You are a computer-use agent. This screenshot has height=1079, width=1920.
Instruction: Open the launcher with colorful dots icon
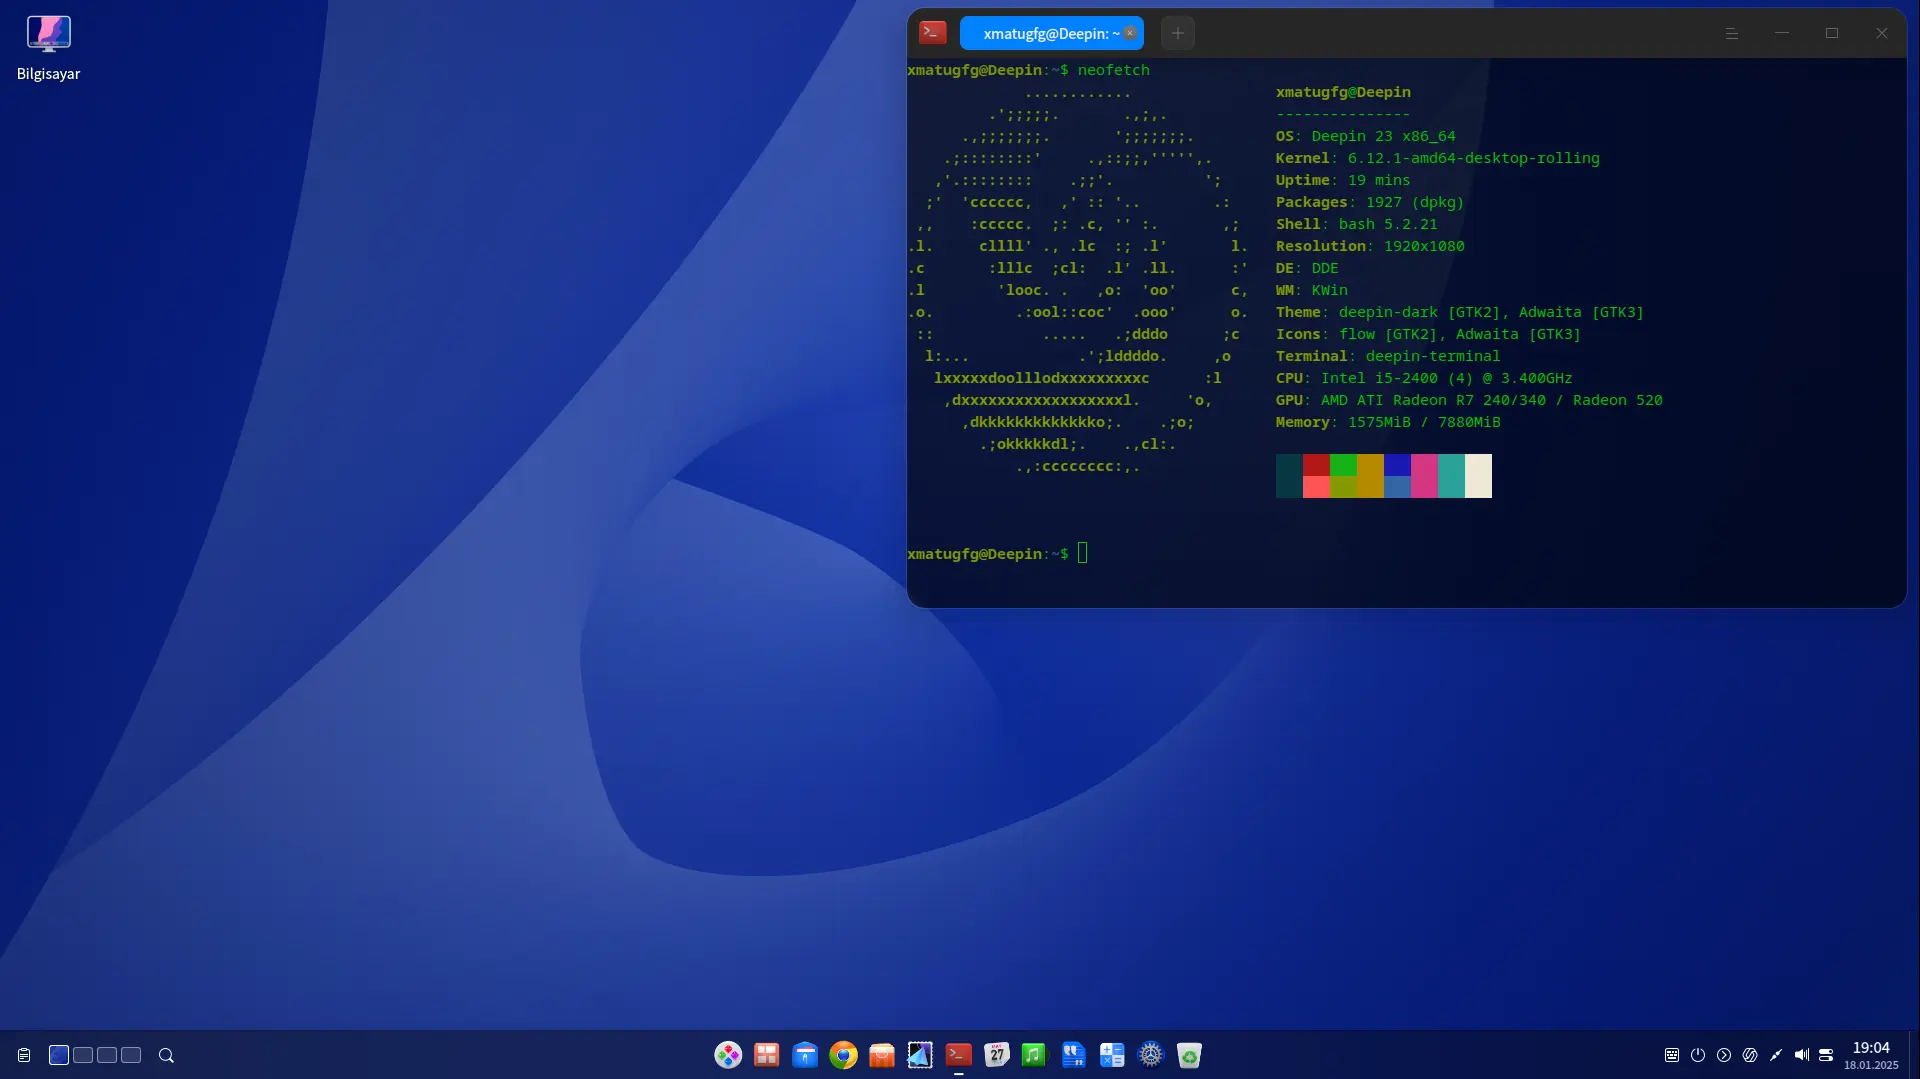point(728,1055)
